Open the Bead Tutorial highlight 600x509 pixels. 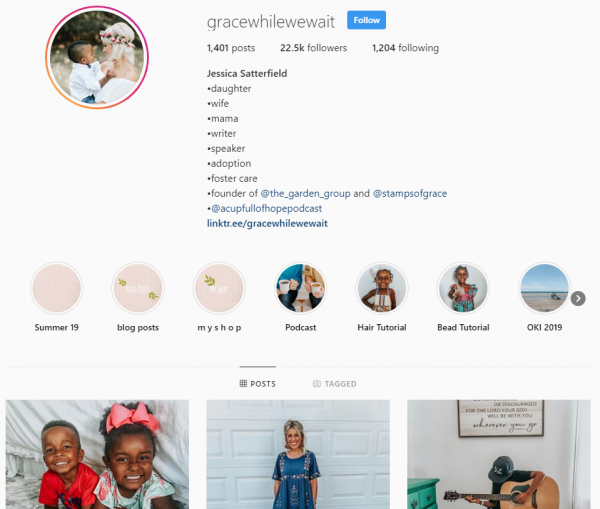463,288
